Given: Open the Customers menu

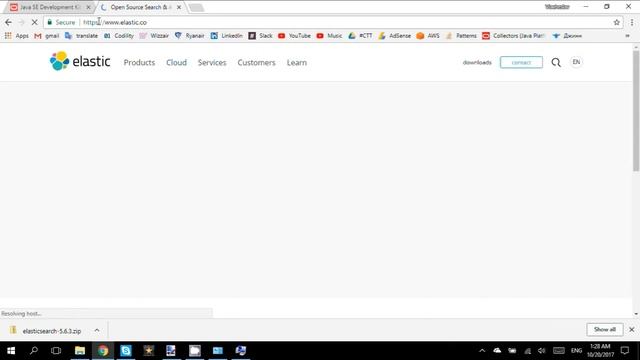Looking at the screenshot, I should (256, 62).
